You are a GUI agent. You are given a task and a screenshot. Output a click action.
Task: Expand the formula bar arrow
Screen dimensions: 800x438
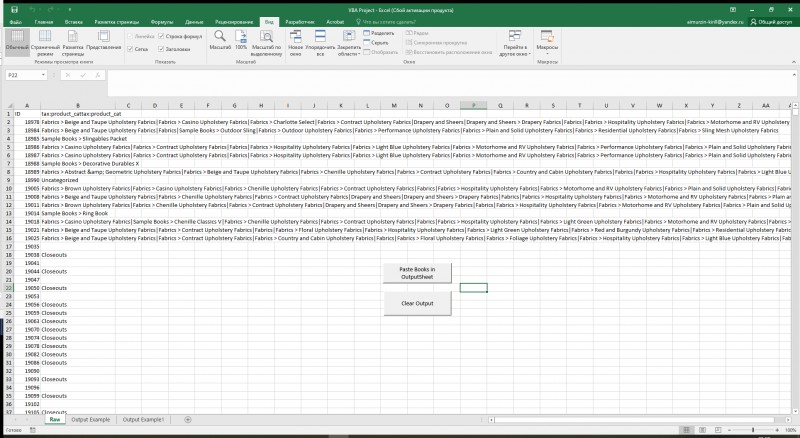pyautogui.click(x=794, y=75)
